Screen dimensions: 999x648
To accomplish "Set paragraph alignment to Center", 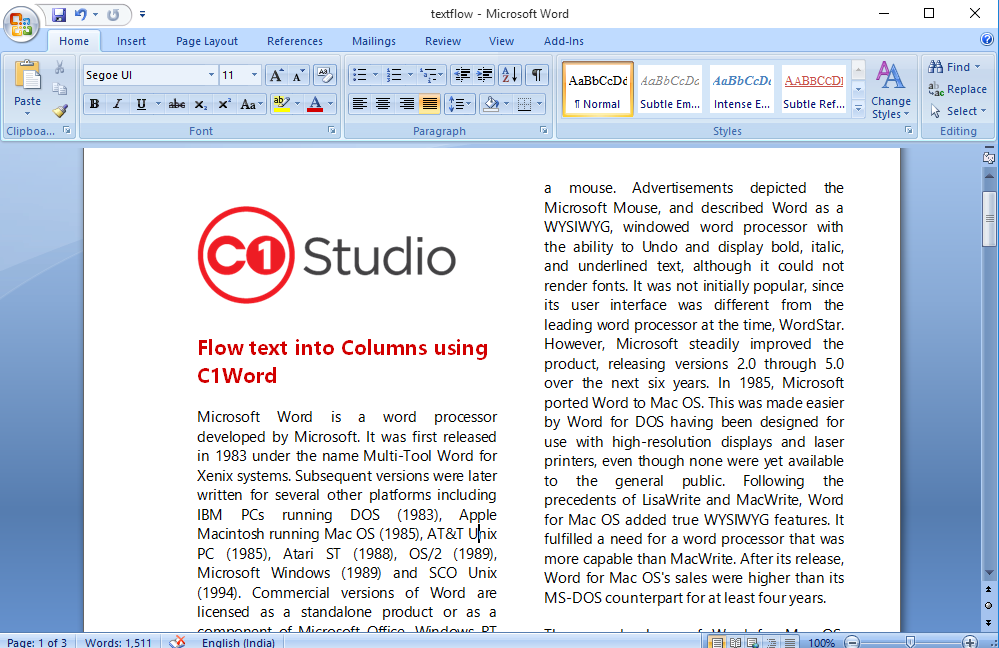I will click(x=383, y=104).
